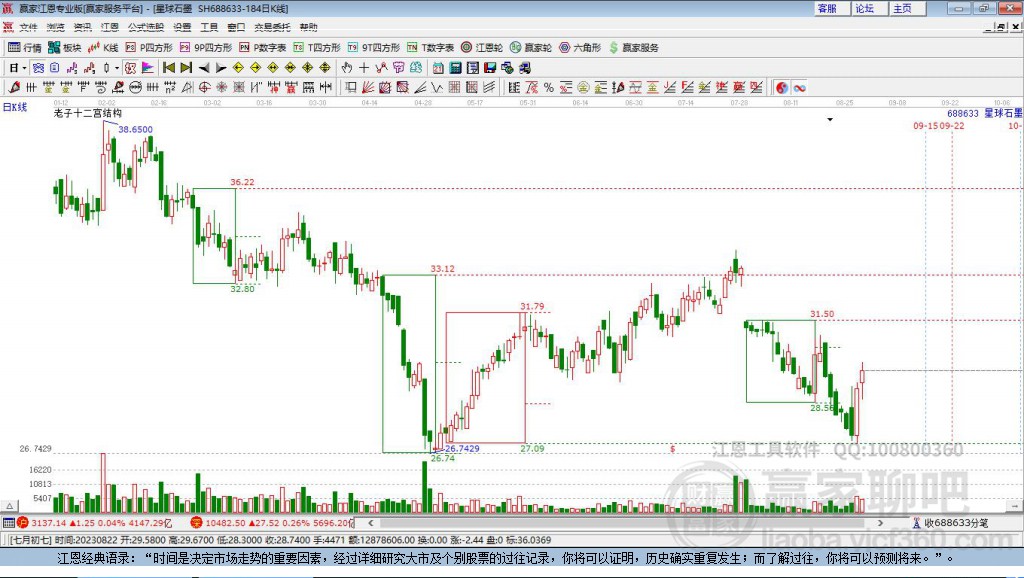Open the 浏览 menu
This screenshot has height=578, width=1024.
(x=56, y=27)
